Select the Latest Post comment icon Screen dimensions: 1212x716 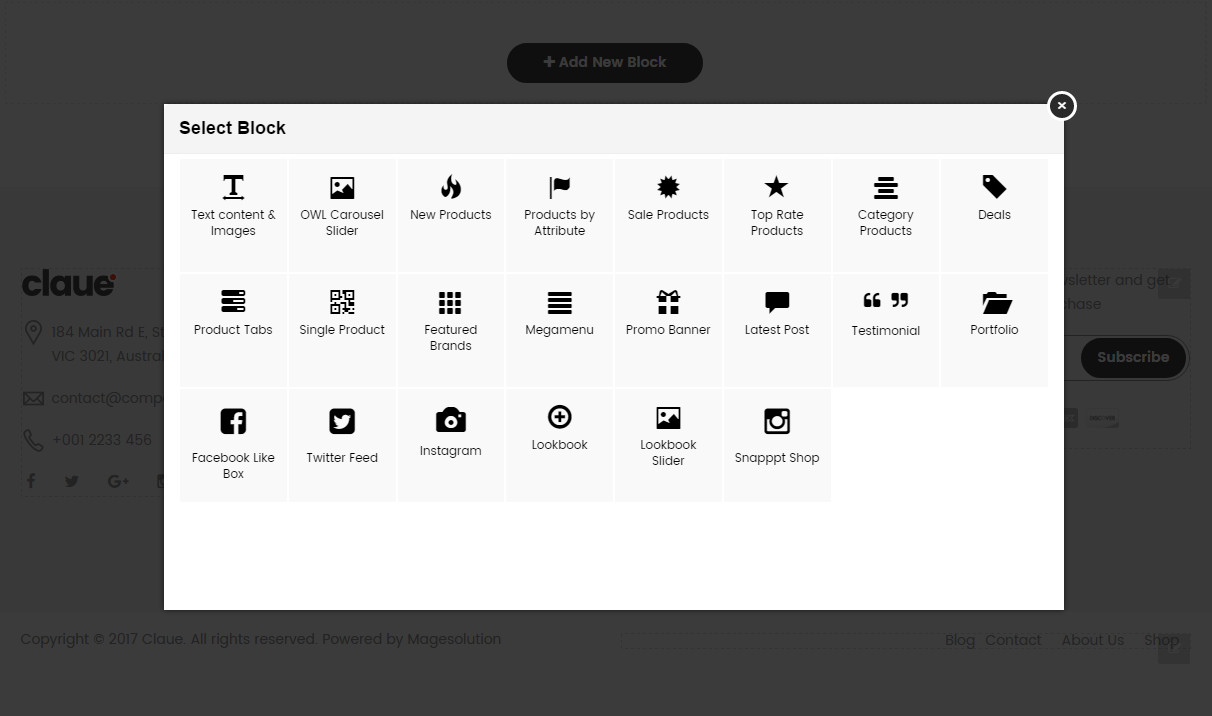tap(777, 302)
